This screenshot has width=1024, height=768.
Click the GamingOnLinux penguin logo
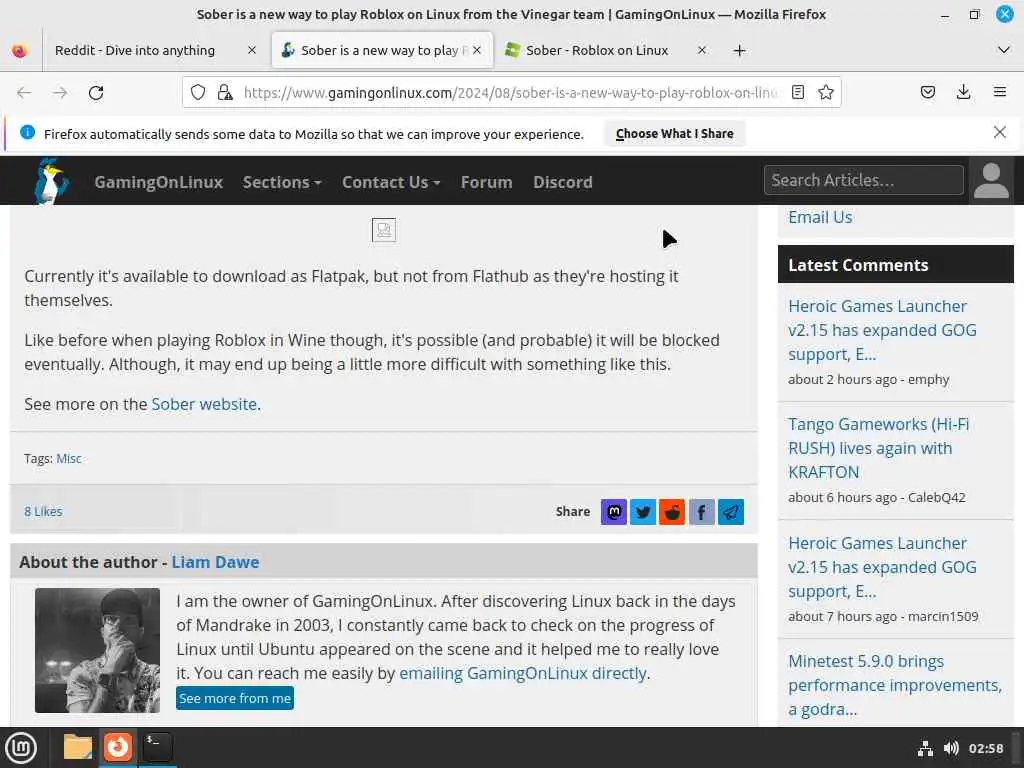click(51, 181)
